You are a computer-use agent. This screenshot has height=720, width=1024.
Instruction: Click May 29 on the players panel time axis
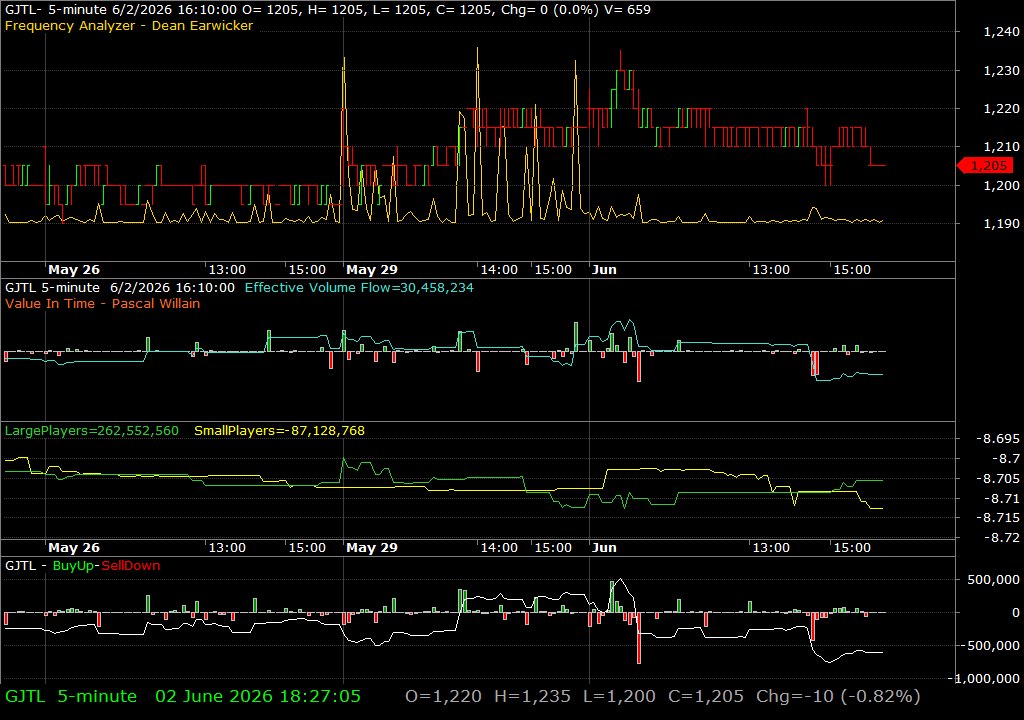point(372,548)
